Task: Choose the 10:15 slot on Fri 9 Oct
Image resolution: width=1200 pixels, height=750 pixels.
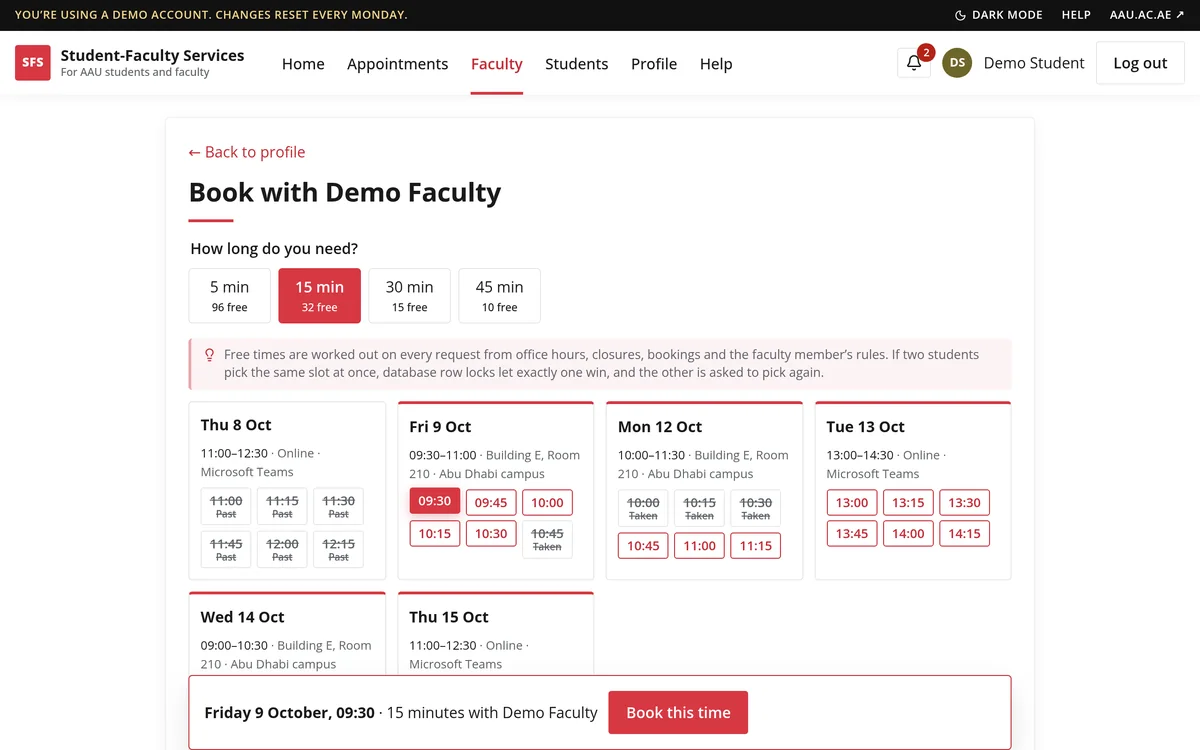Action: pyautogui.click(x=435, y=533)
